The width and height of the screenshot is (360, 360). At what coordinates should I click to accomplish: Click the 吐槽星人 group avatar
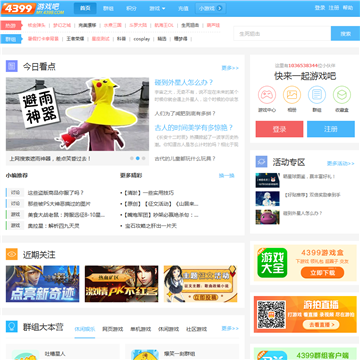coord(25,354)
